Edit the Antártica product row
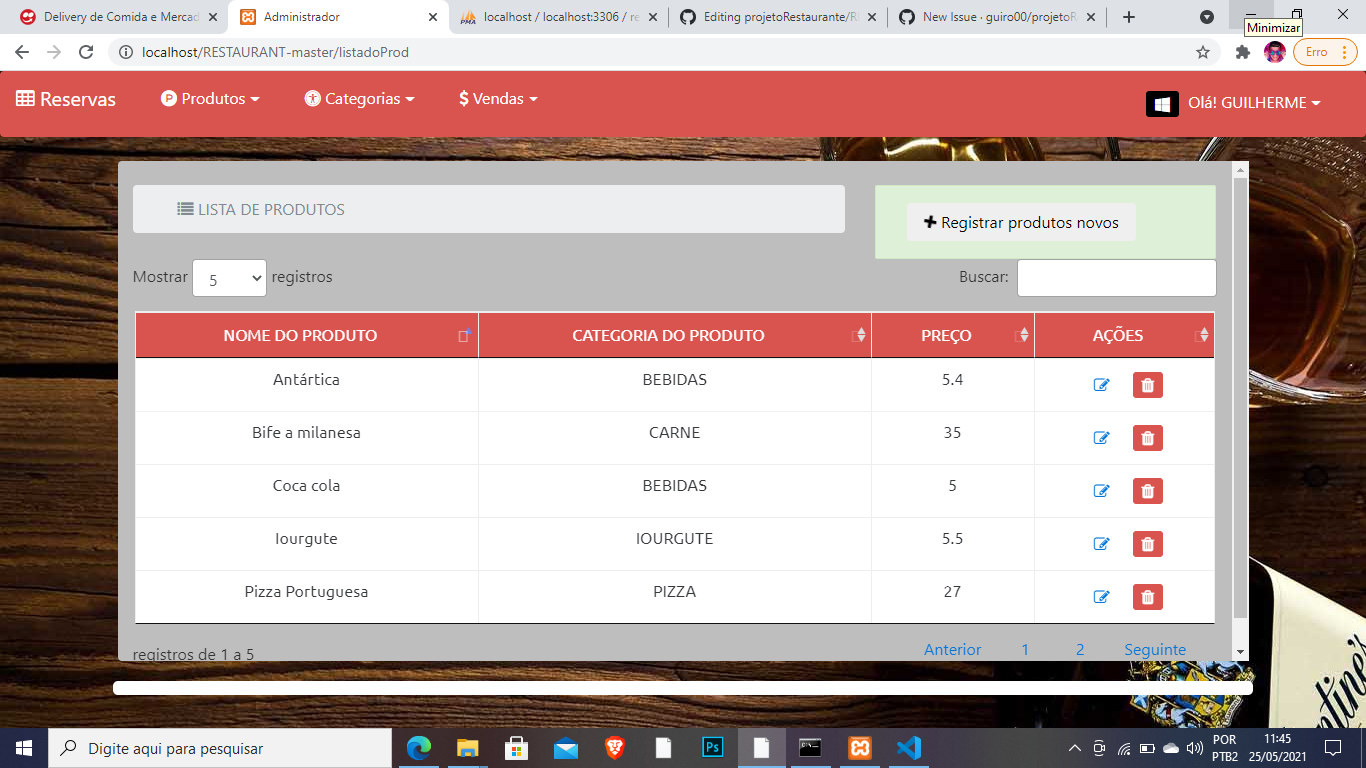The image size is (1366, 768). (x=1101, y=385)
